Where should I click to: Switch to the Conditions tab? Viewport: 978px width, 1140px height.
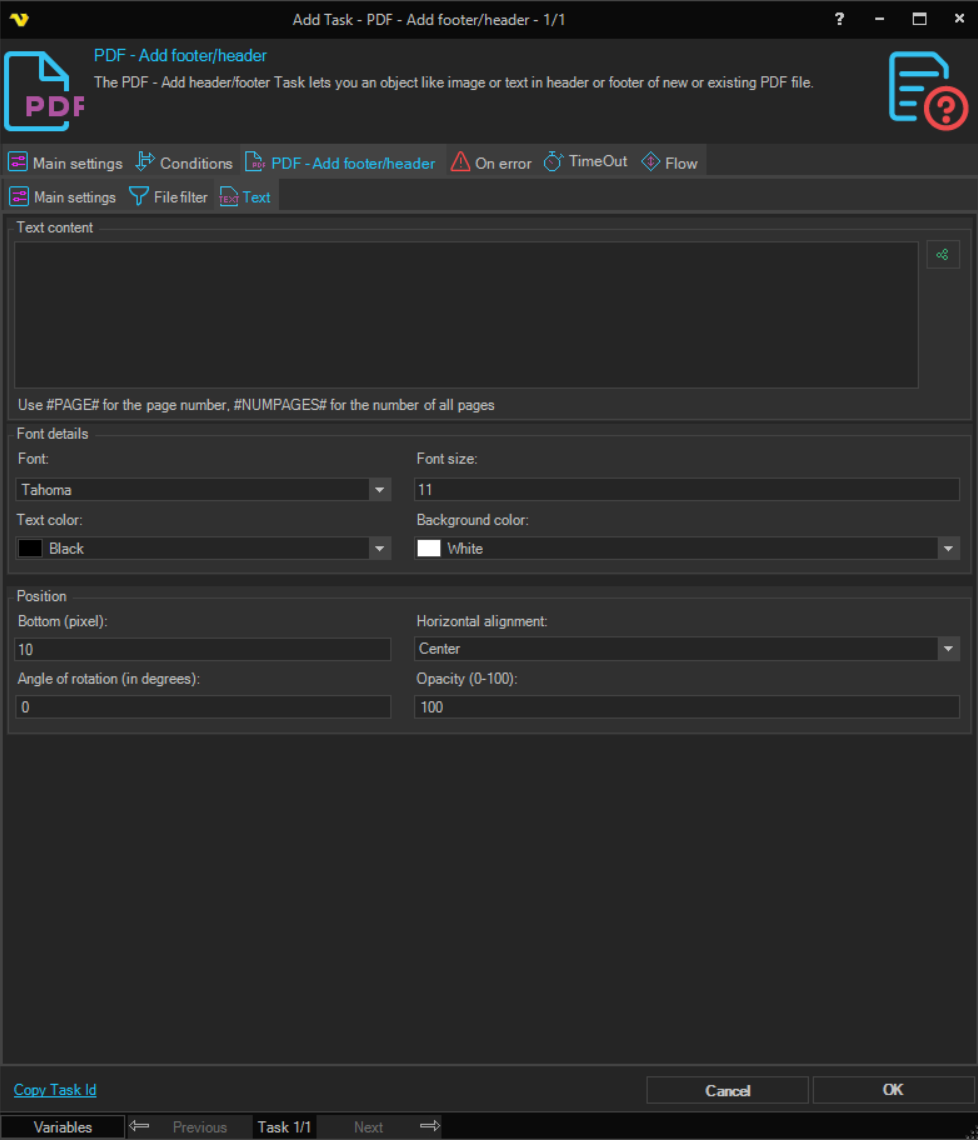click(x=185, y=163)
